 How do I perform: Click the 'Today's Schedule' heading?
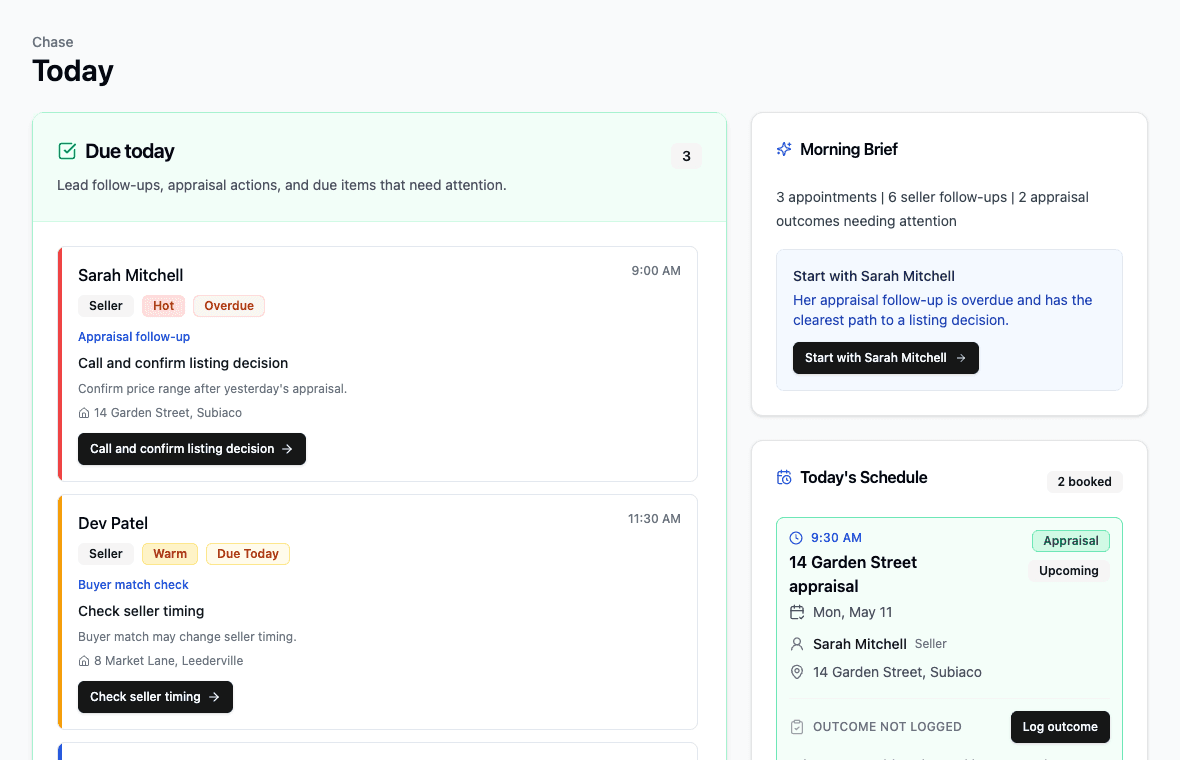864,477
